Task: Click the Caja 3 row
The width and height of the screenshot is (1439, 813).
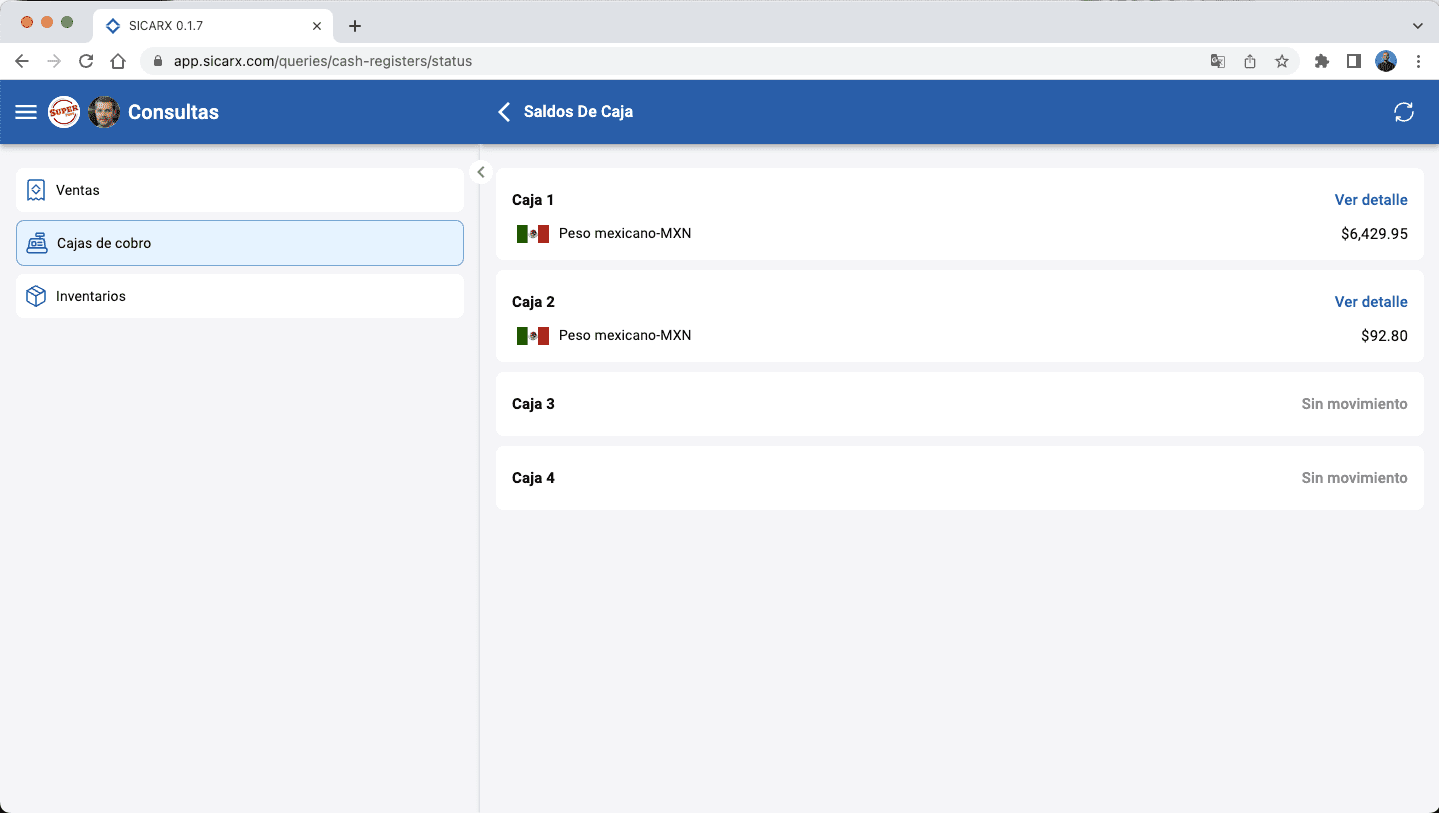Action: [959, 404]
